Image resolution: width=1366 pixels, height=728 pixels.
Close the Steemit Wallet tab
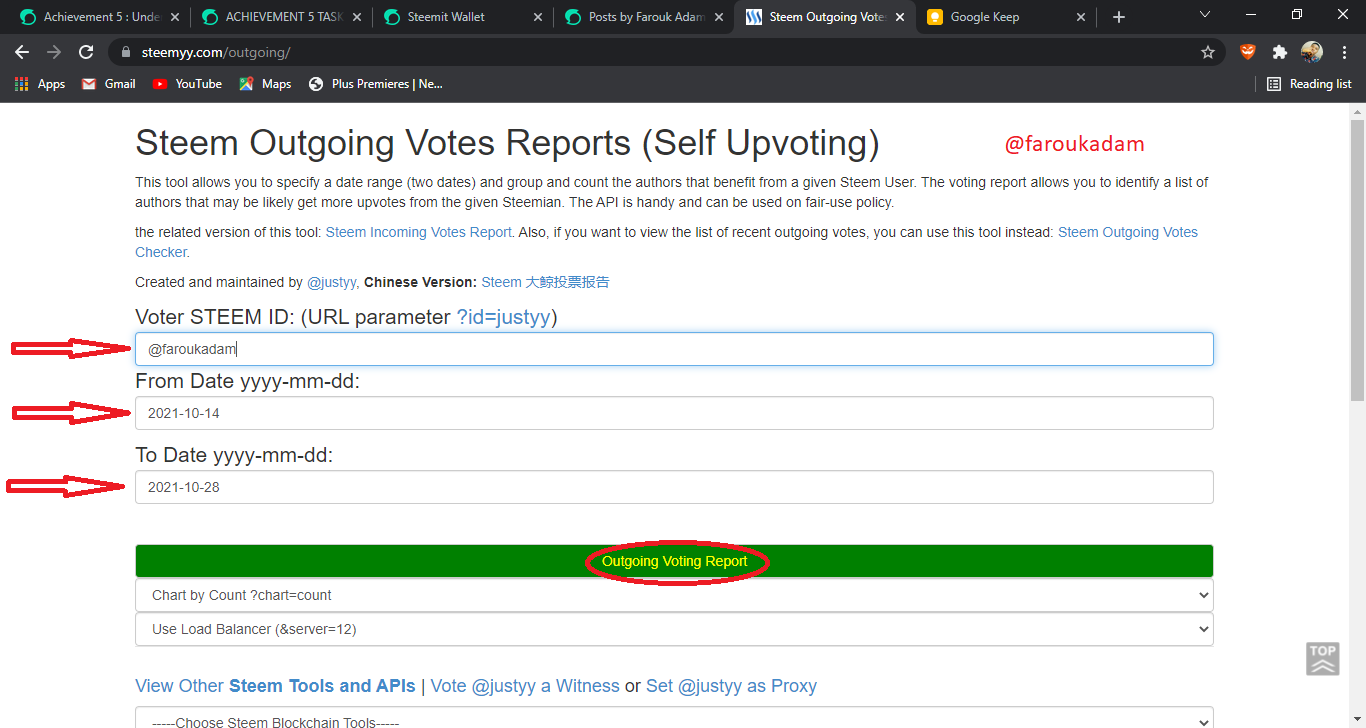tap(538, 17)
